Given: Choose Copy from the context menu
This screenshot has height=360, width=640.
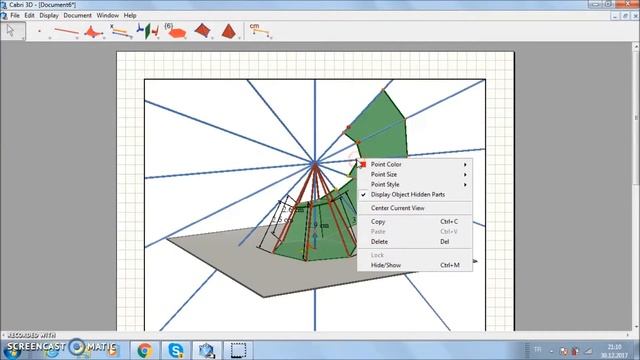Looking at the screenshot, I should 415,222.
